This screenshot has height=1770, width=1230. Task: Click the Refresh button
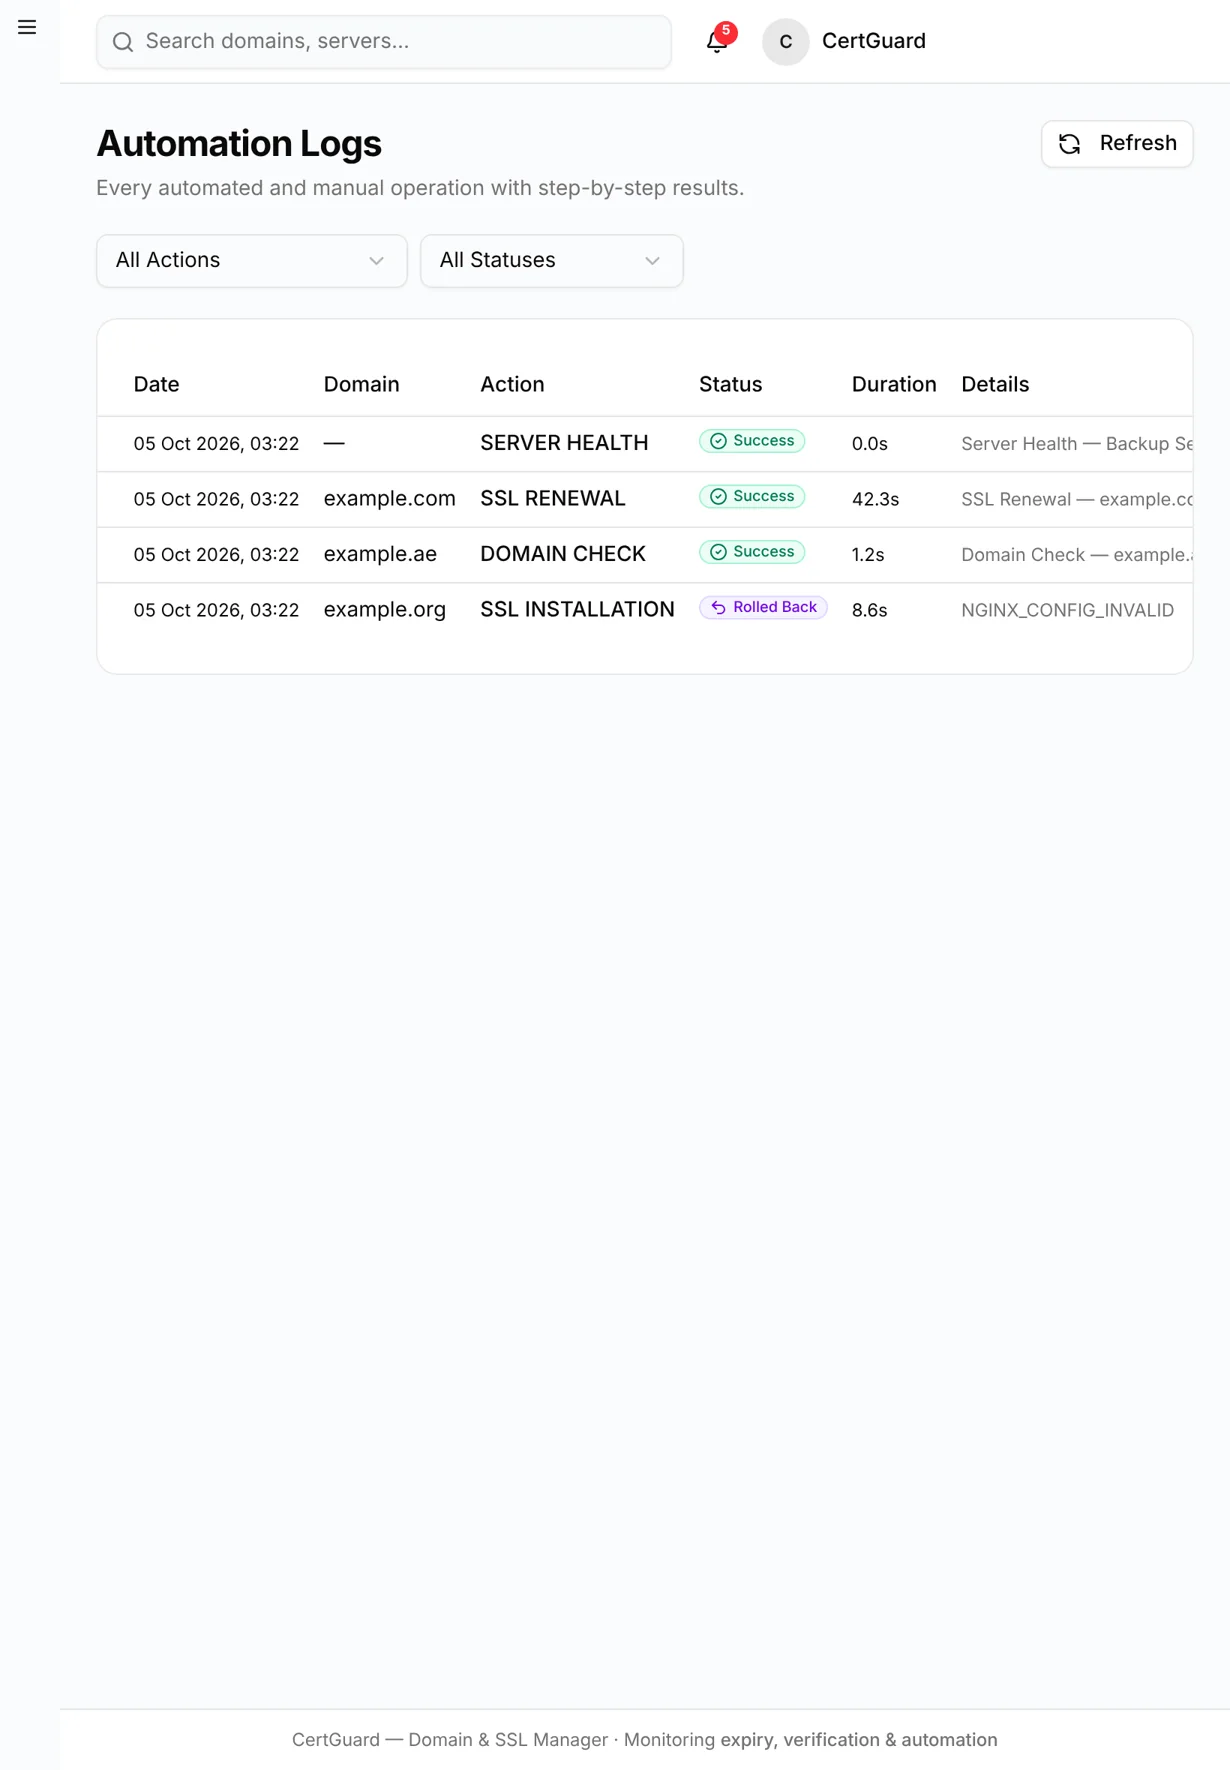click(x=1117, y=144)
